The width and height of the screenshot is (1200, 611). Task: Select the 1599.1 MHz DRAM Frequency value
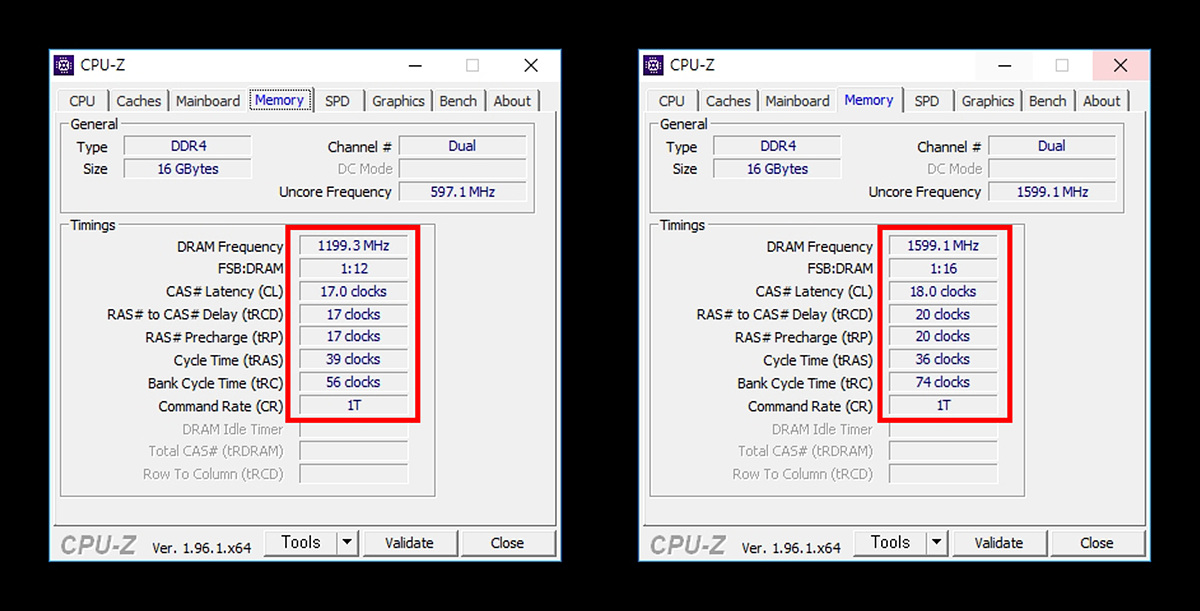coord(943,246)
